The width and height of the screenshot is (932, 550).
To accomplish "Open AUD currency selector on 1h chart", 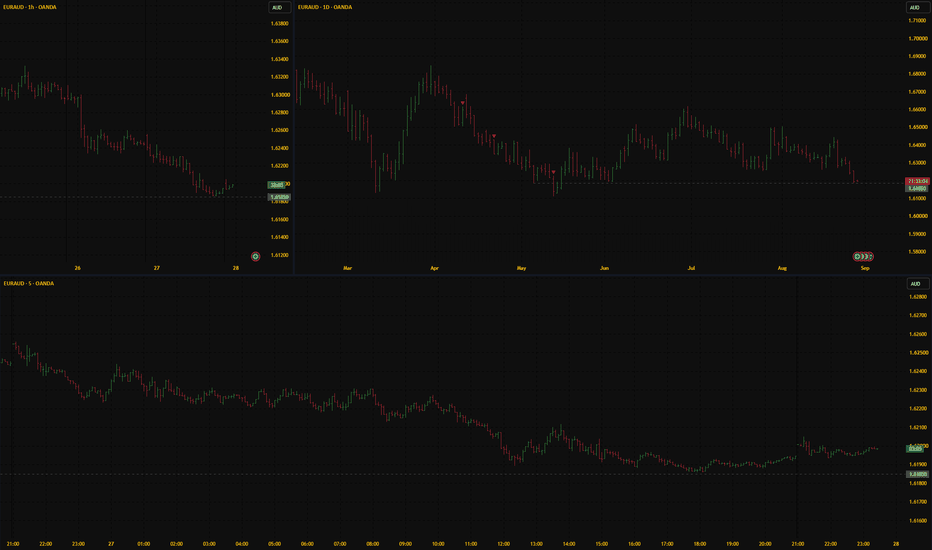I will click(279, 8).
